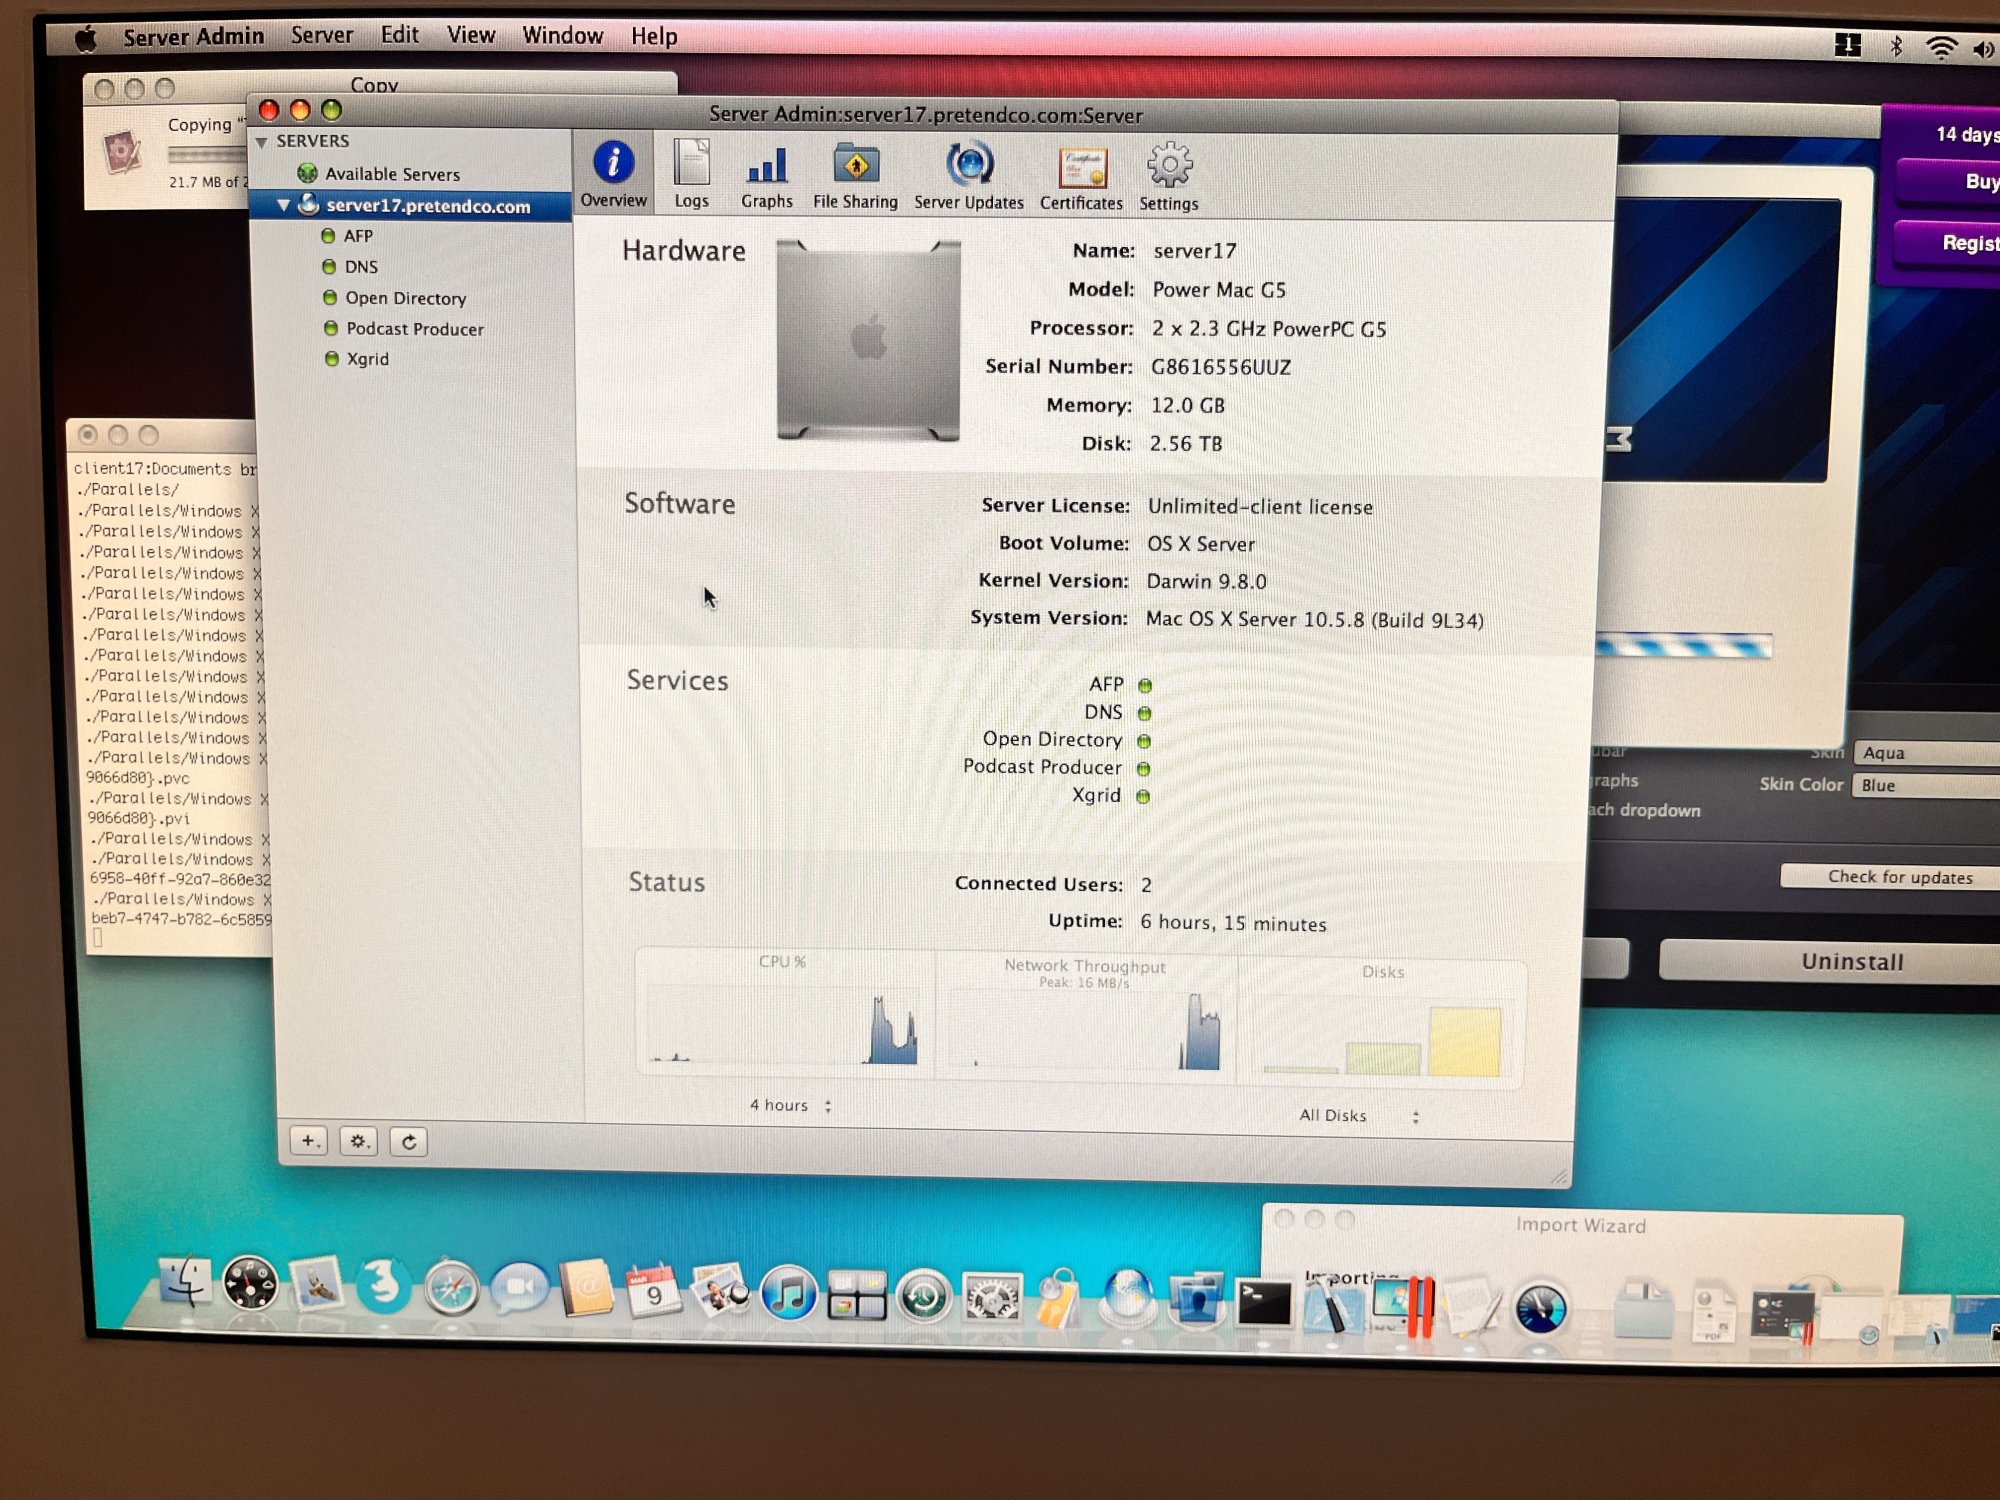Open the Terminal icon in the Dock
Viewport: 2000px width, 1500px height.
click(x=1263, y=1303)
